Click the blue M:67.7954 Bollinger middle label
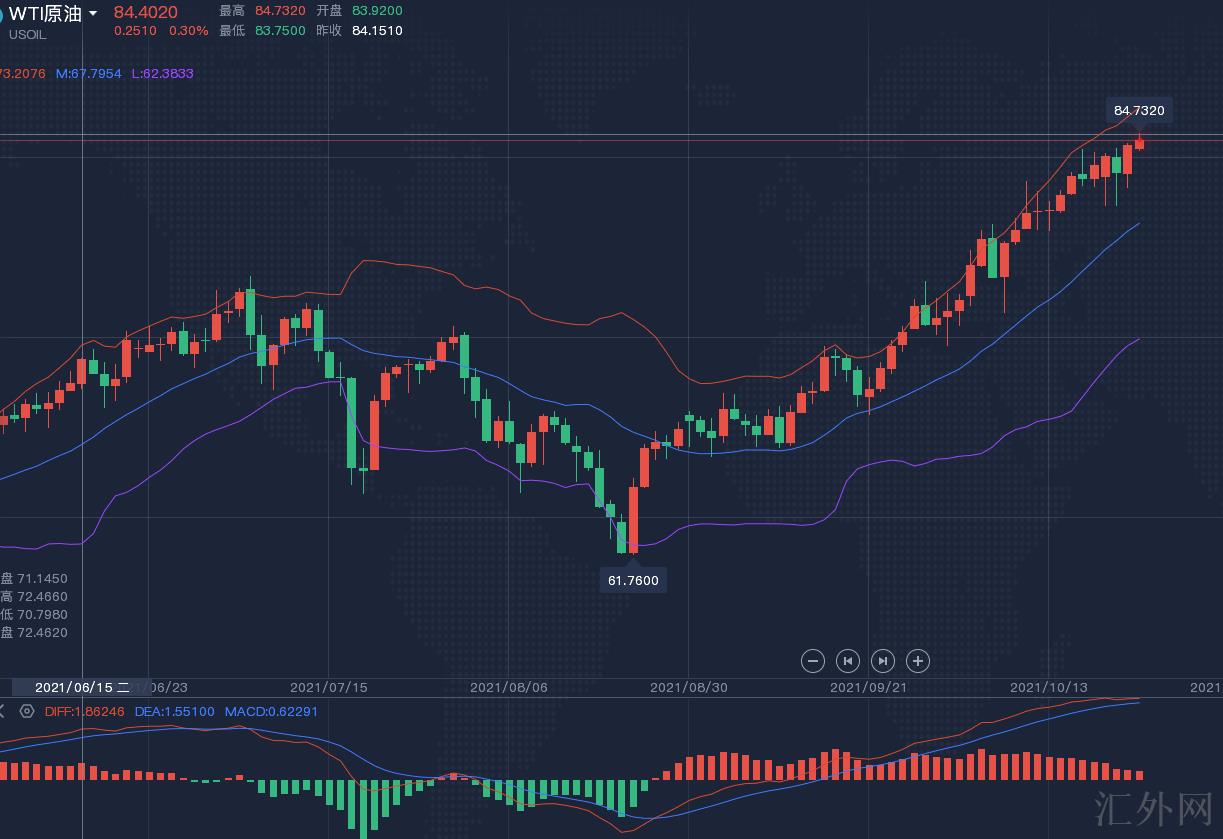Viewport: 1223px width, 839px height. (88, 73)
